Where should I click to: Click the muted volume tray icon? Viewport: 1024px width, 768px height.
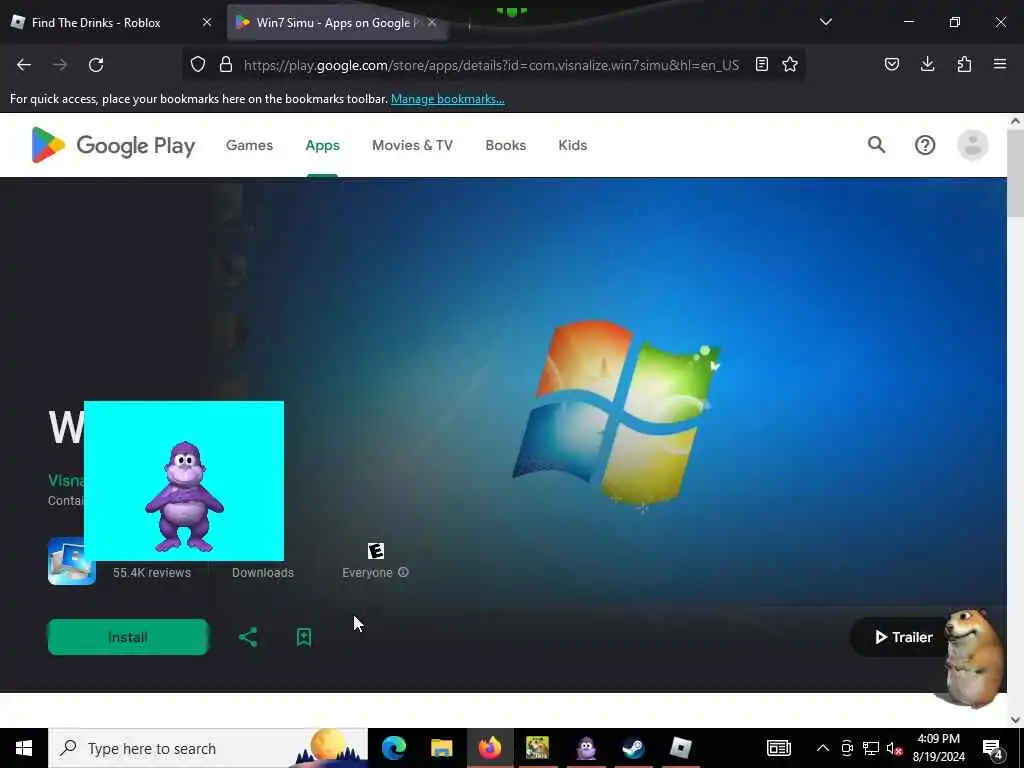tap(894, 748)
